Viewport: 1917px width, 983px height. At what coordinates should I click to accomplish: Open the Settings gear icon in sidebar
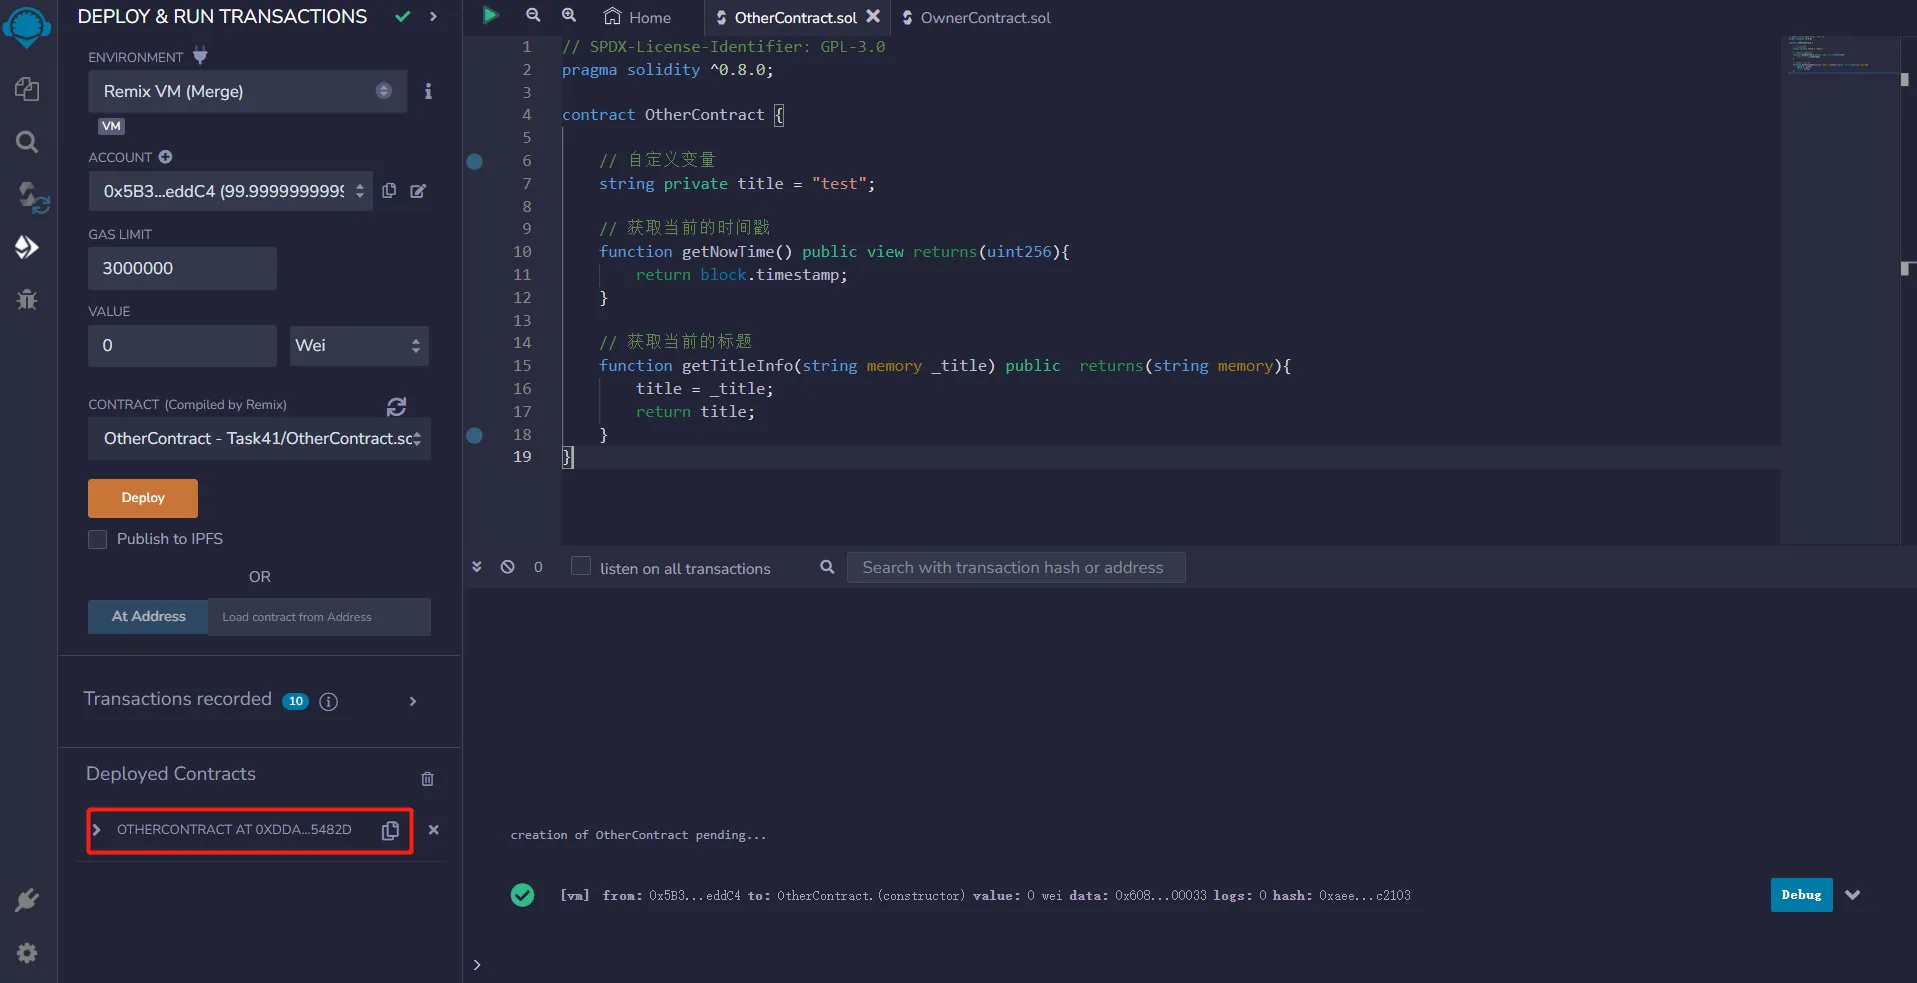pyautogui.click(x=27, y=953)
